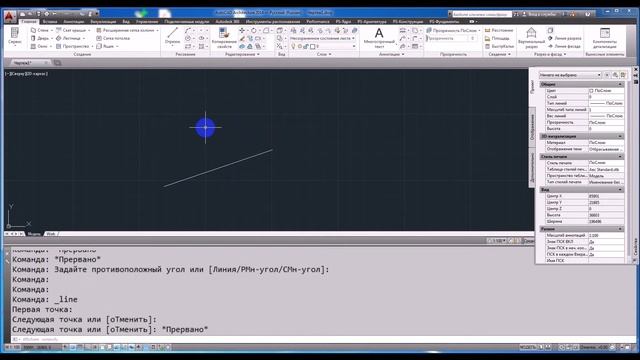Click the Площадь (area) measure tool
The image size is (640, 360).
click(496, 38)
